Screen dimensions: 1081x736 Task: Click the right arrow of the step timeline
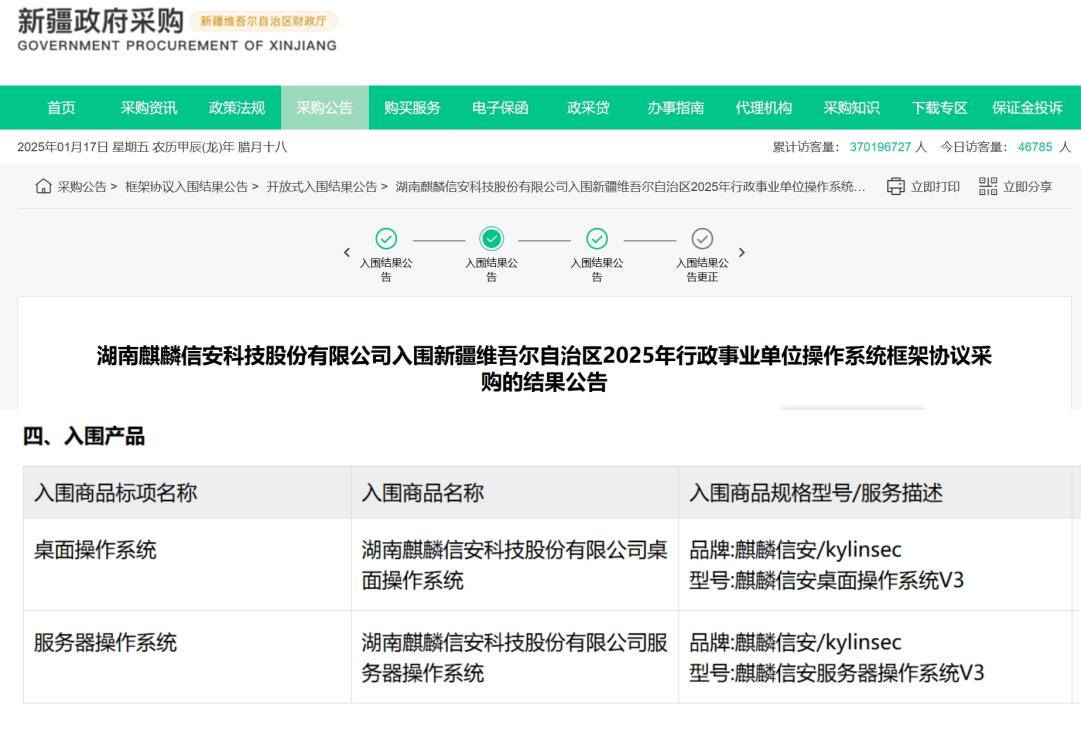point(742,253)
